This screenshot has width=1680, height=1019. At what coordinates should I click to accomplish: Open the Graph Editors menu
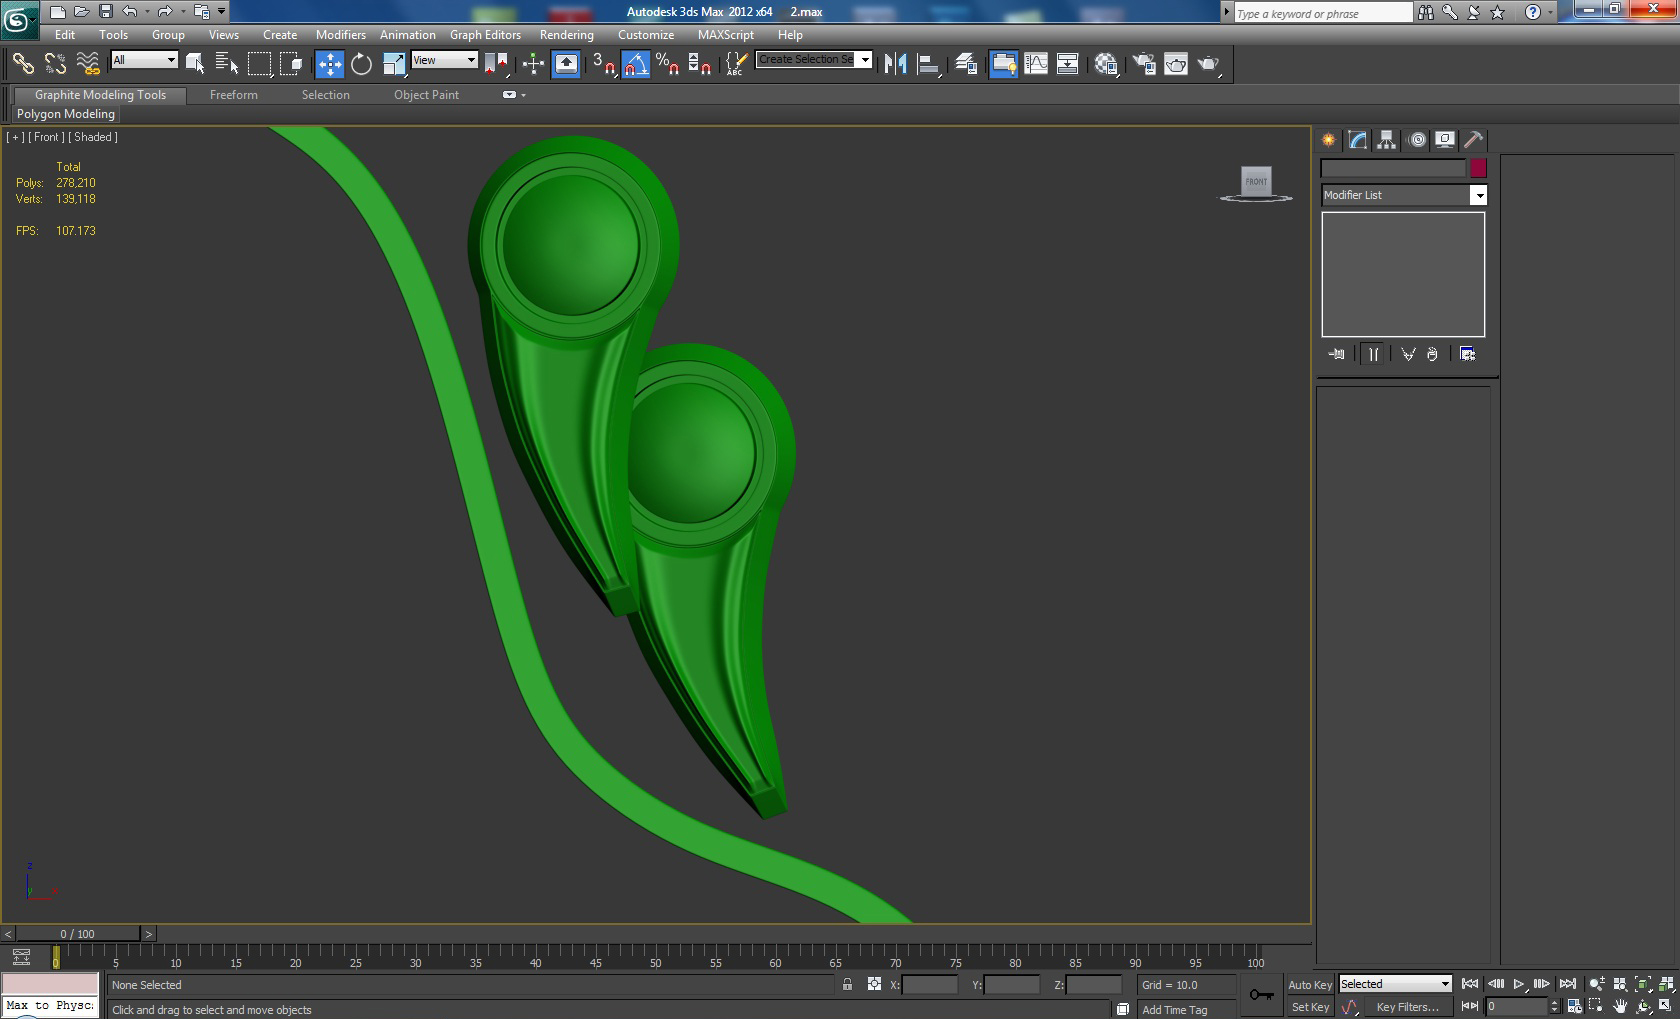(x=485, y=34)
